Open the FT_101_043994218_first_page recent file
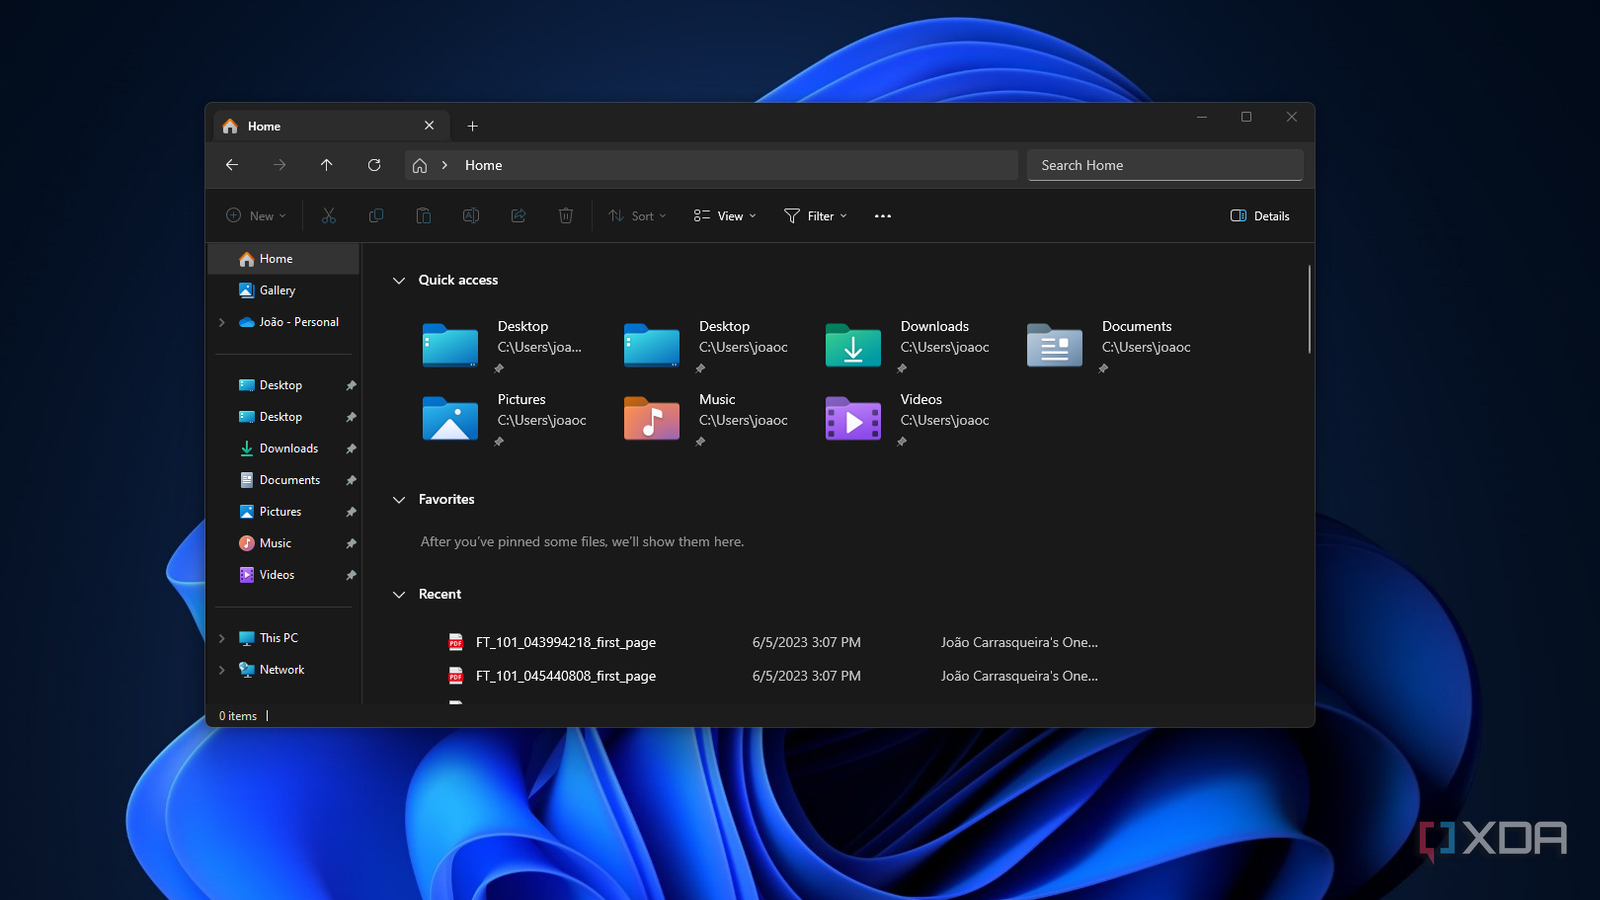 tap(565, 643)
